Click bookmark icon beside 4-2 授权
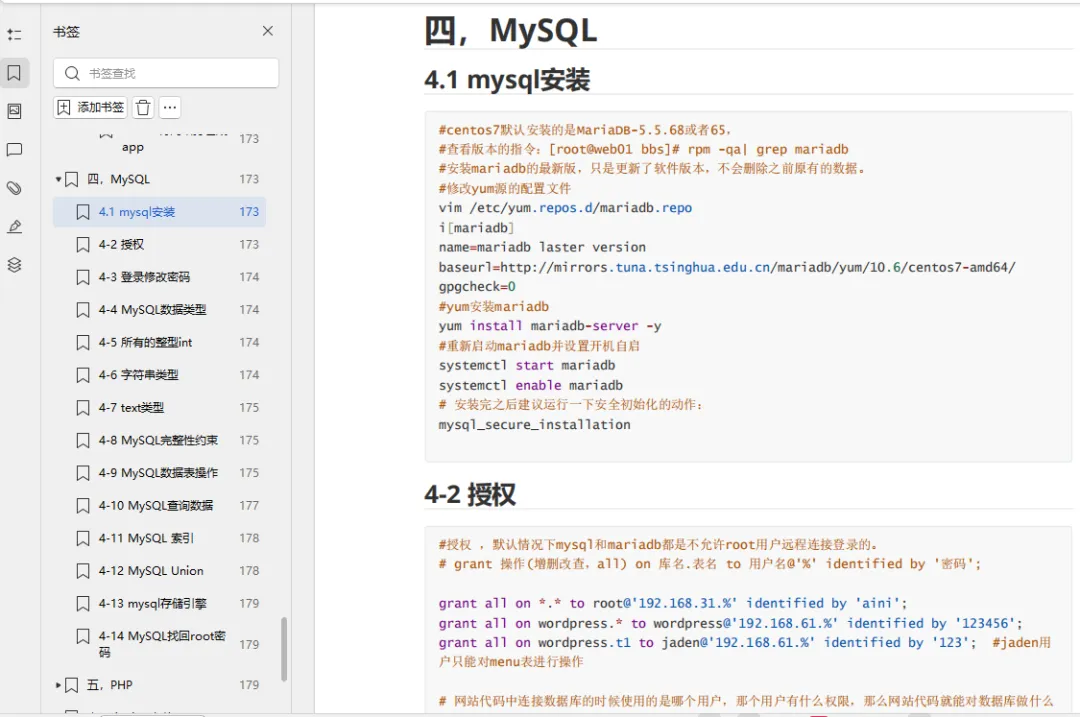 (x=83, y=245)
